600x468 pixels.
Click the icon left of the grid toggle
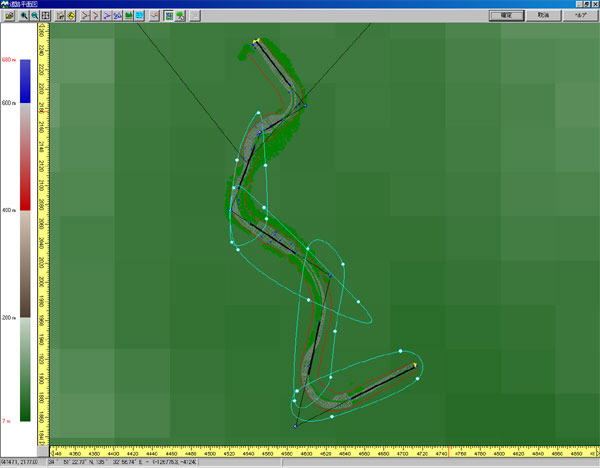(154, 16)
